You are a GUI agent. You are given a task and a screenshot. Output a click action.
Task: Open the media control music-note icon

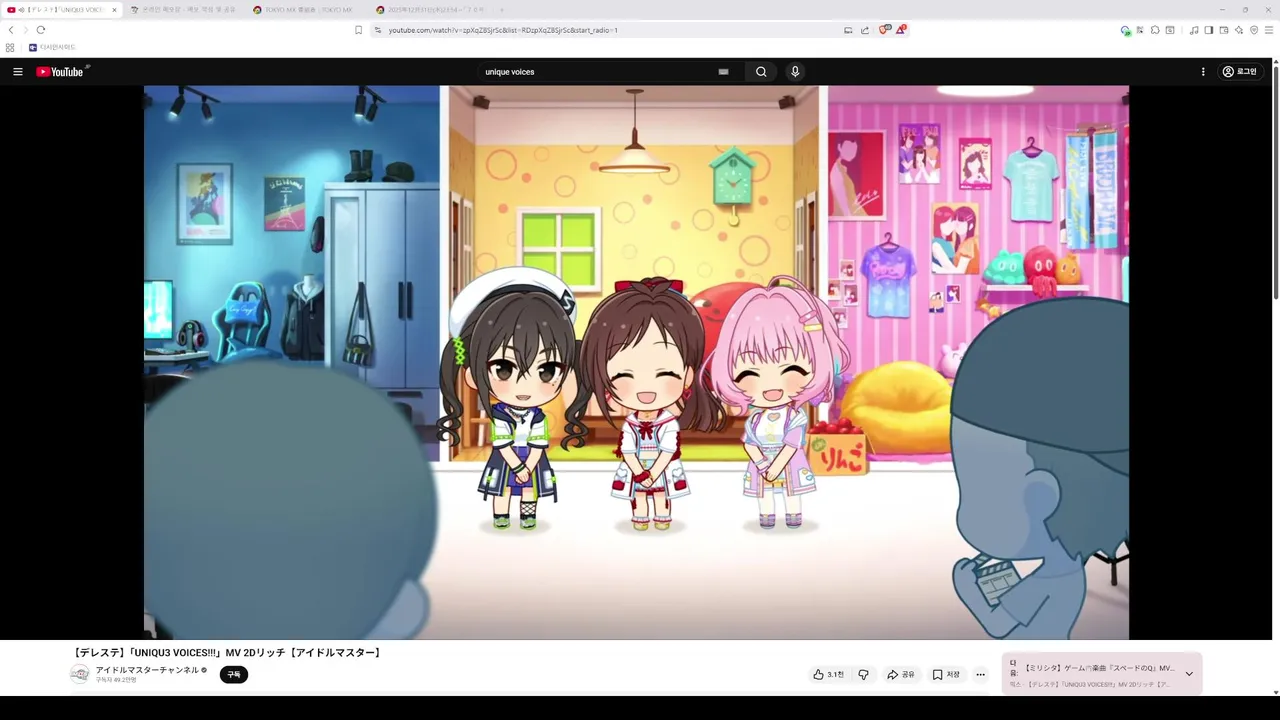1194,30
